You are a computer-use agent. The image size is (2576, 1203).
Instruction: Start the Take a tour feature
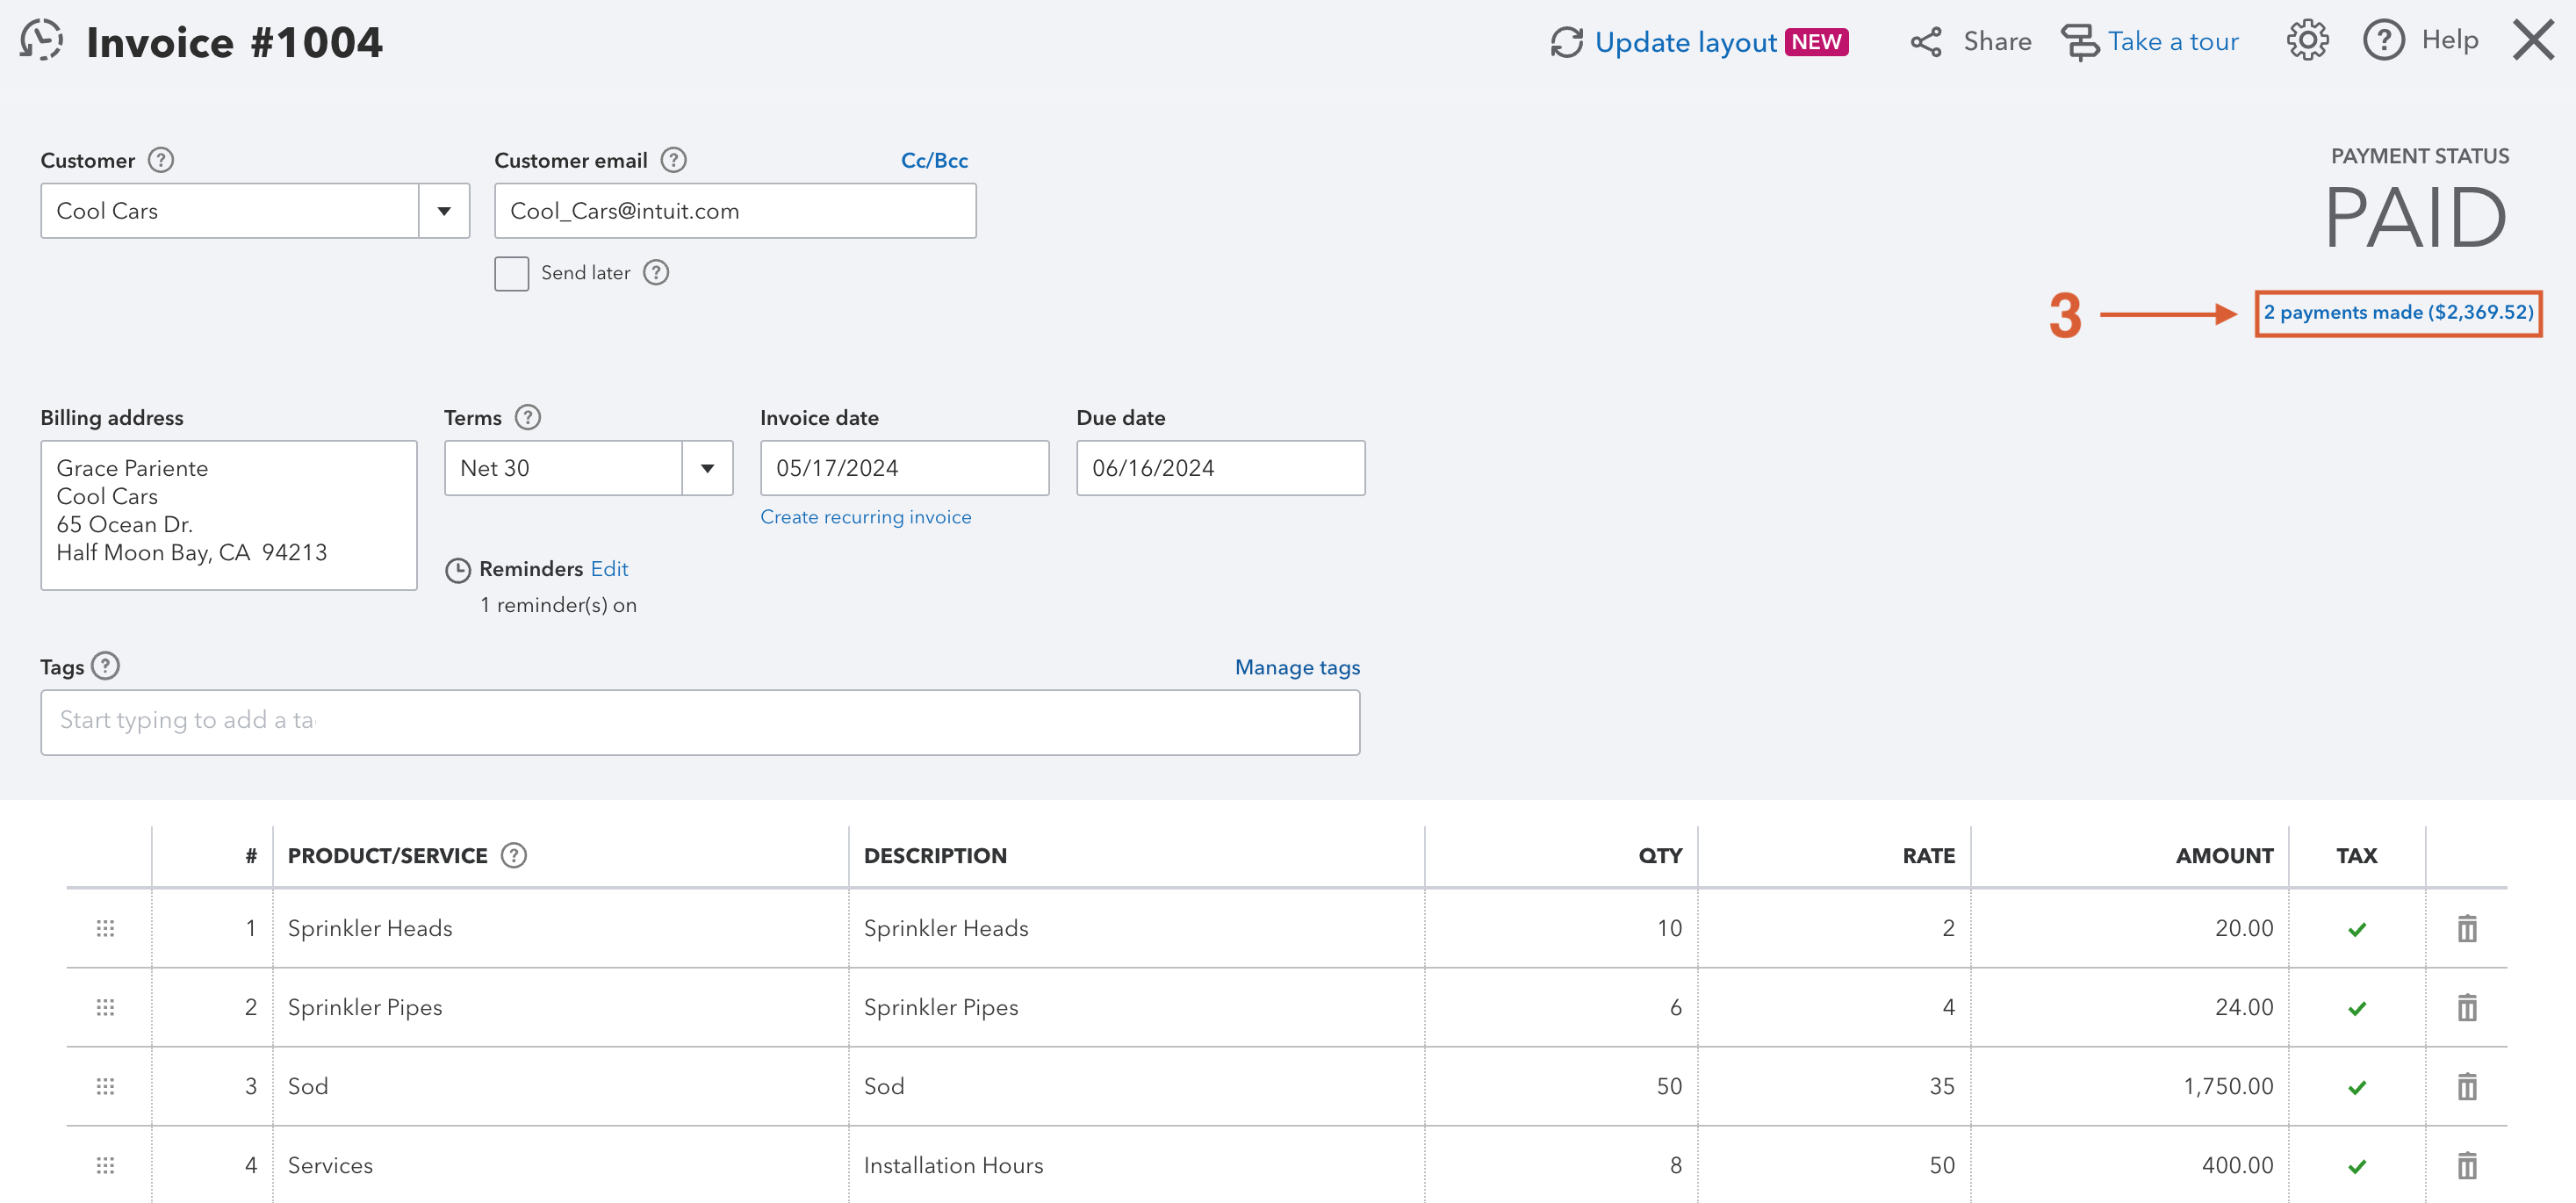point(2174,41)
